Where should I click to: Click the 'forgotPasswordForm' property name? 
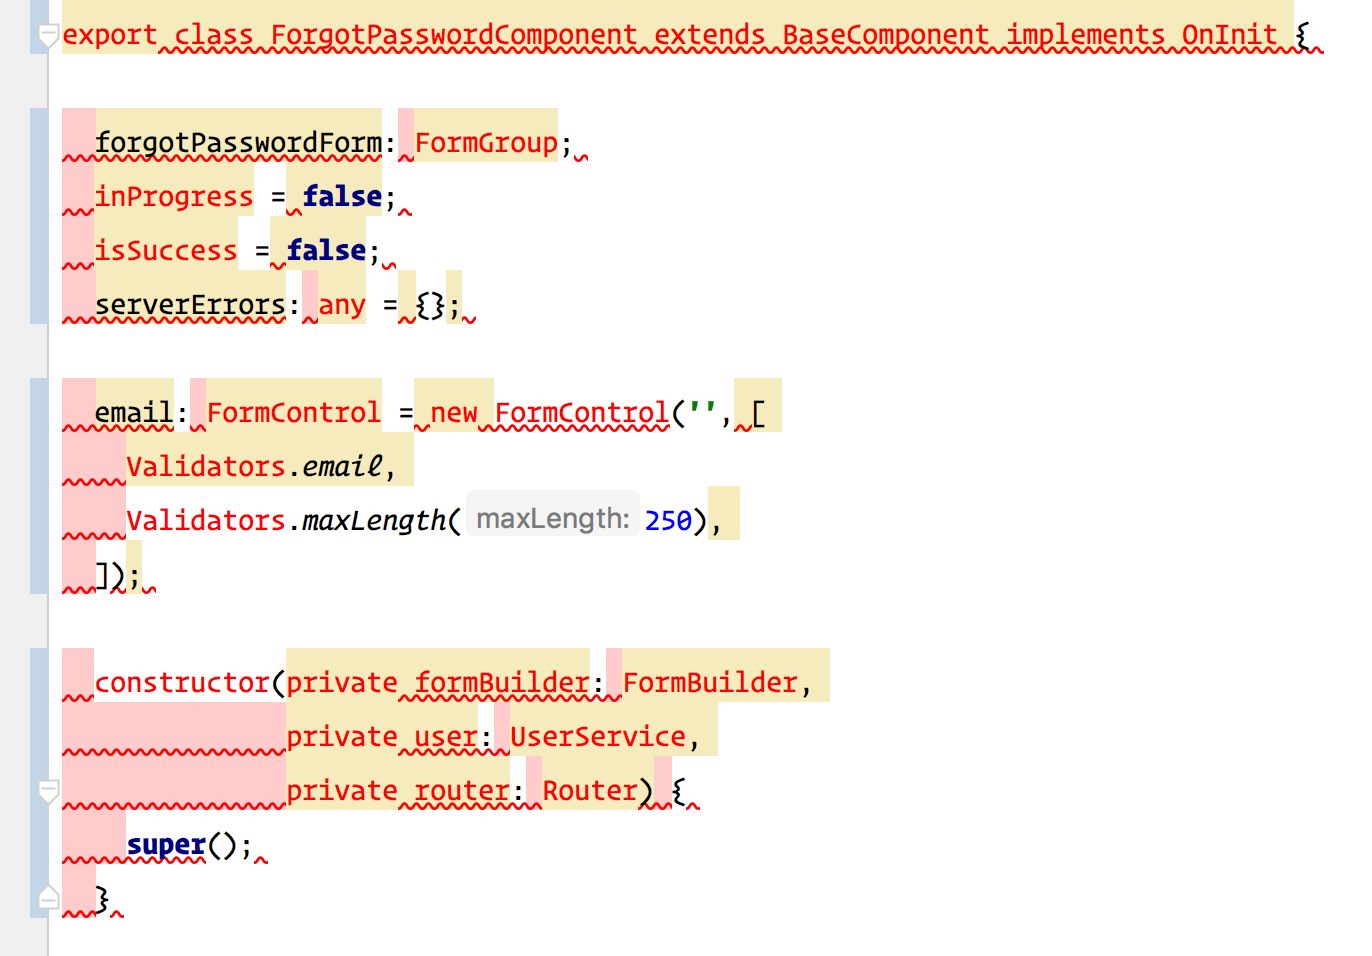pyautogui.click(x=238, y=143)
